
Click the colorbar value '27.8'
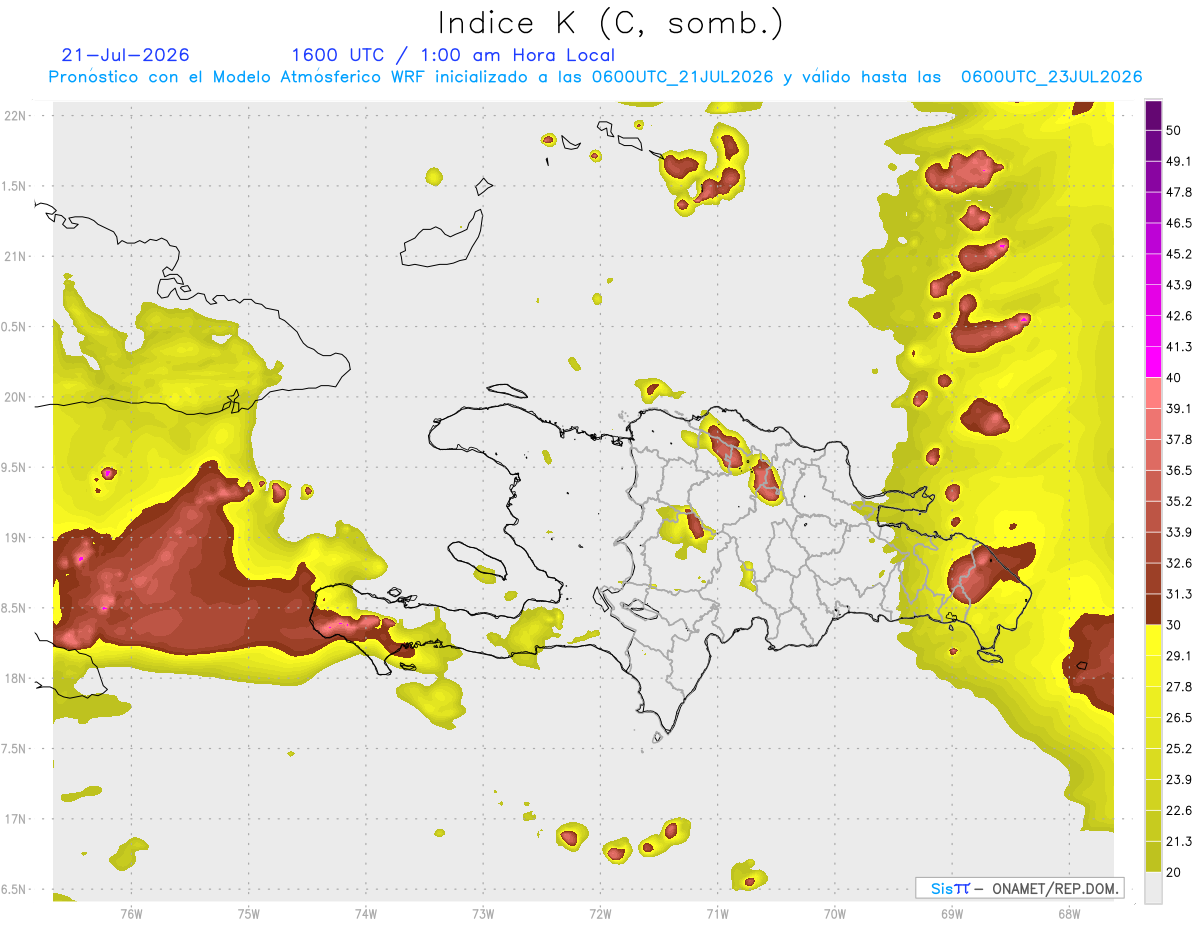[1178, 686]
